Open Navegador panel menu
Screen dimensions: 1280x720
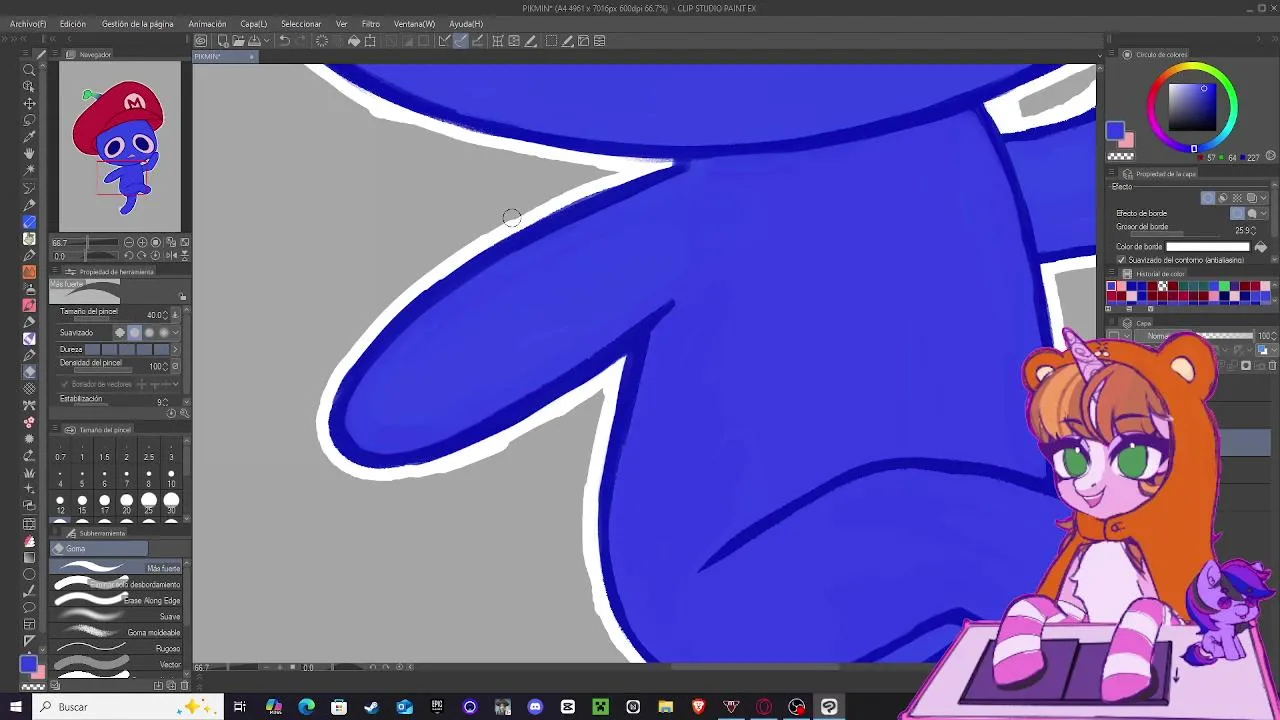click(x=56, y=55)
